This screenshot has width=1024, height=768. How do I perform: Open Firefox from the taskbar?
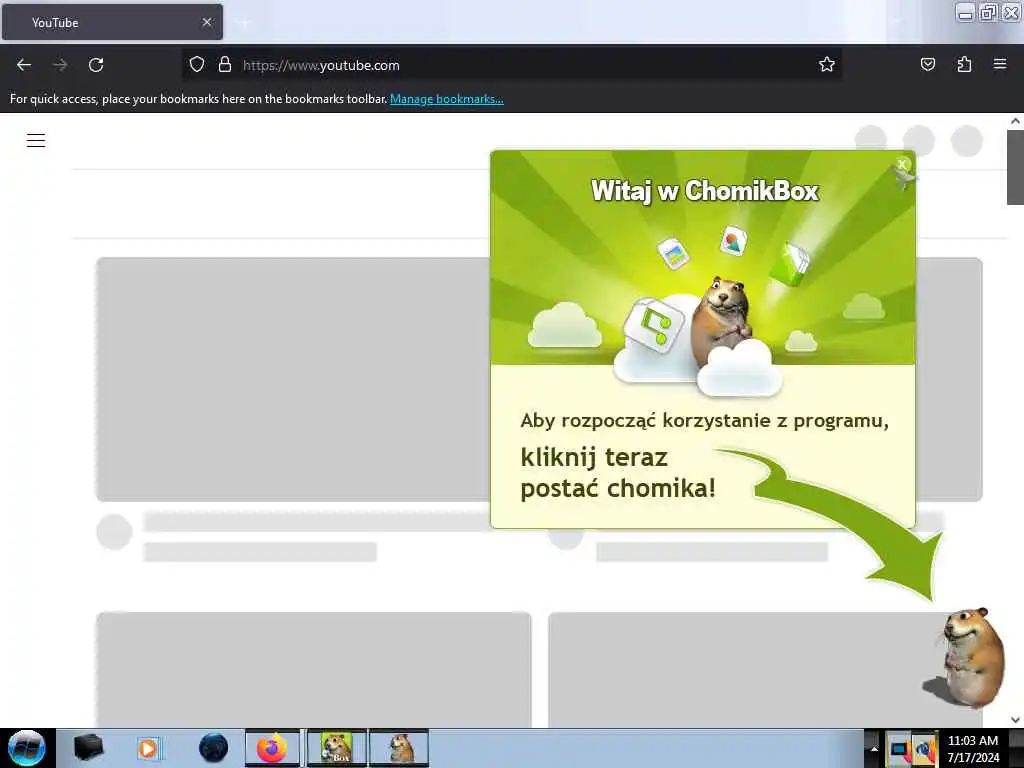point(272,748)
